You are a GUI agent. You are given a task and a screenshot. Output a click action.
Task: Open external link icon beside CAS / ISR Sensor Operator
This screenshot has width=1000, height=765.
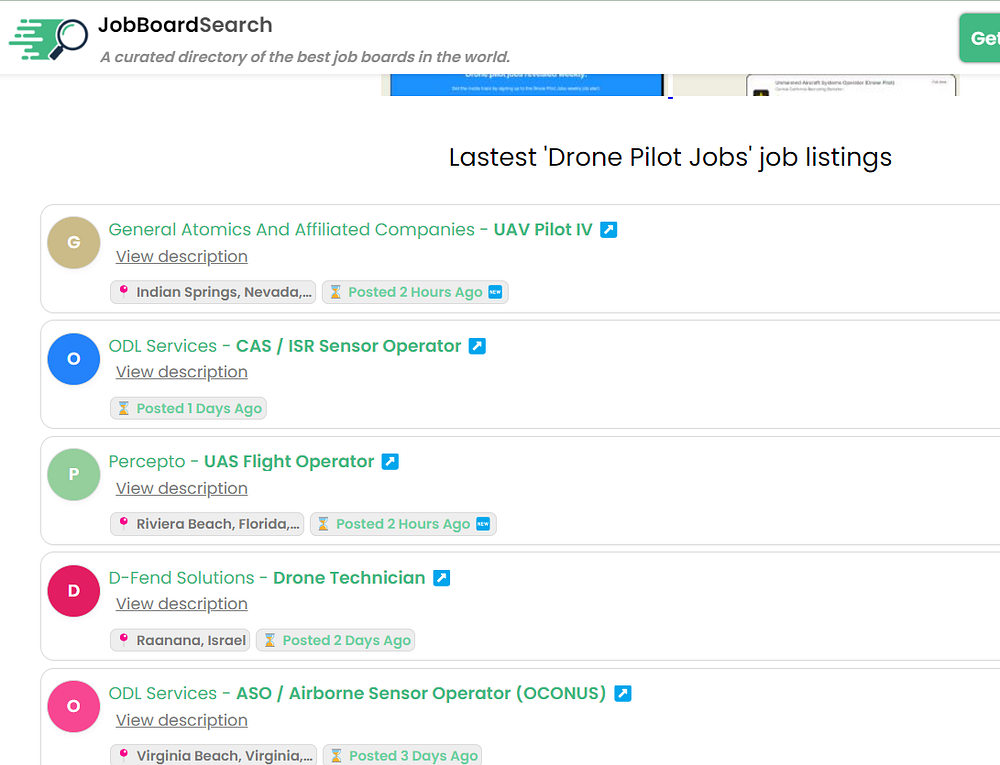point(477,346)
